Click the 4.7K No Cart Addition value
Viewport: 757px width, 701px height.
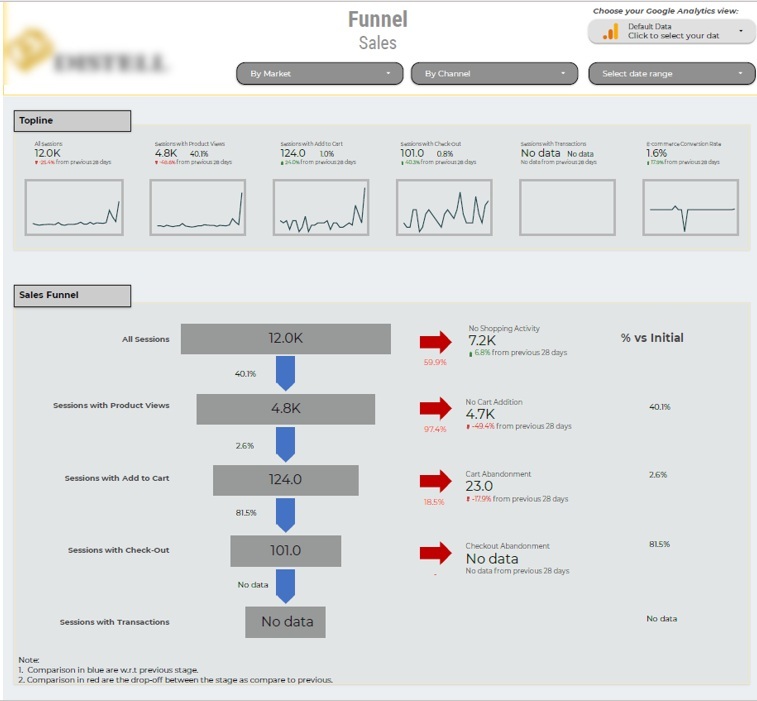tap(480, 414)
